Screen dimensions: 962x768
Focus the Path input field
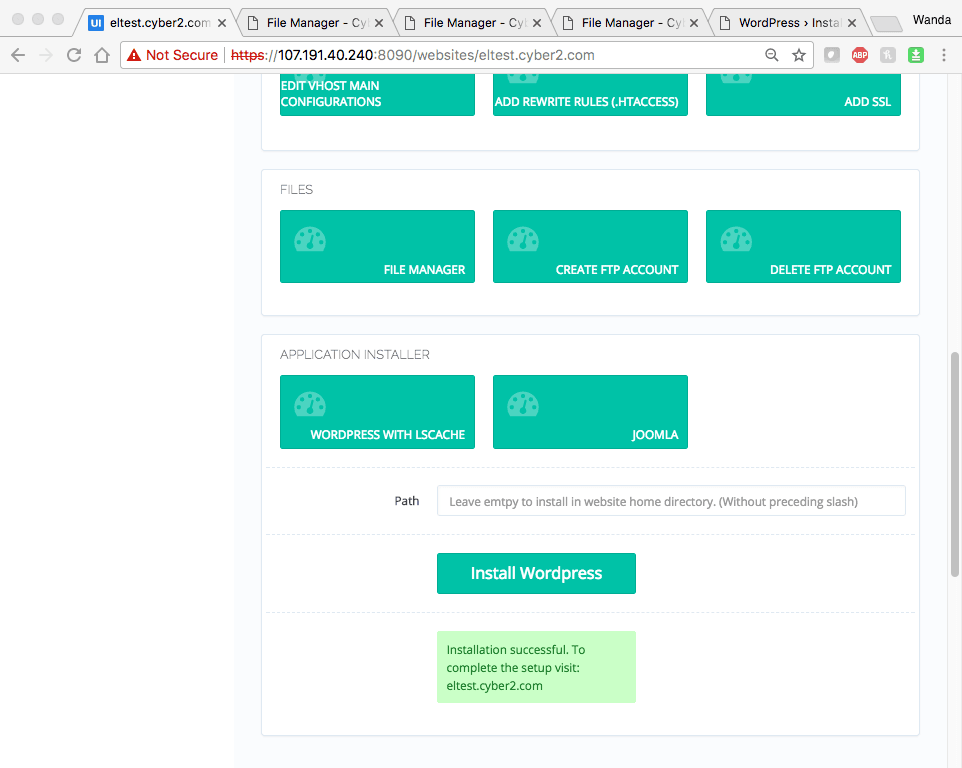[671, 501]
